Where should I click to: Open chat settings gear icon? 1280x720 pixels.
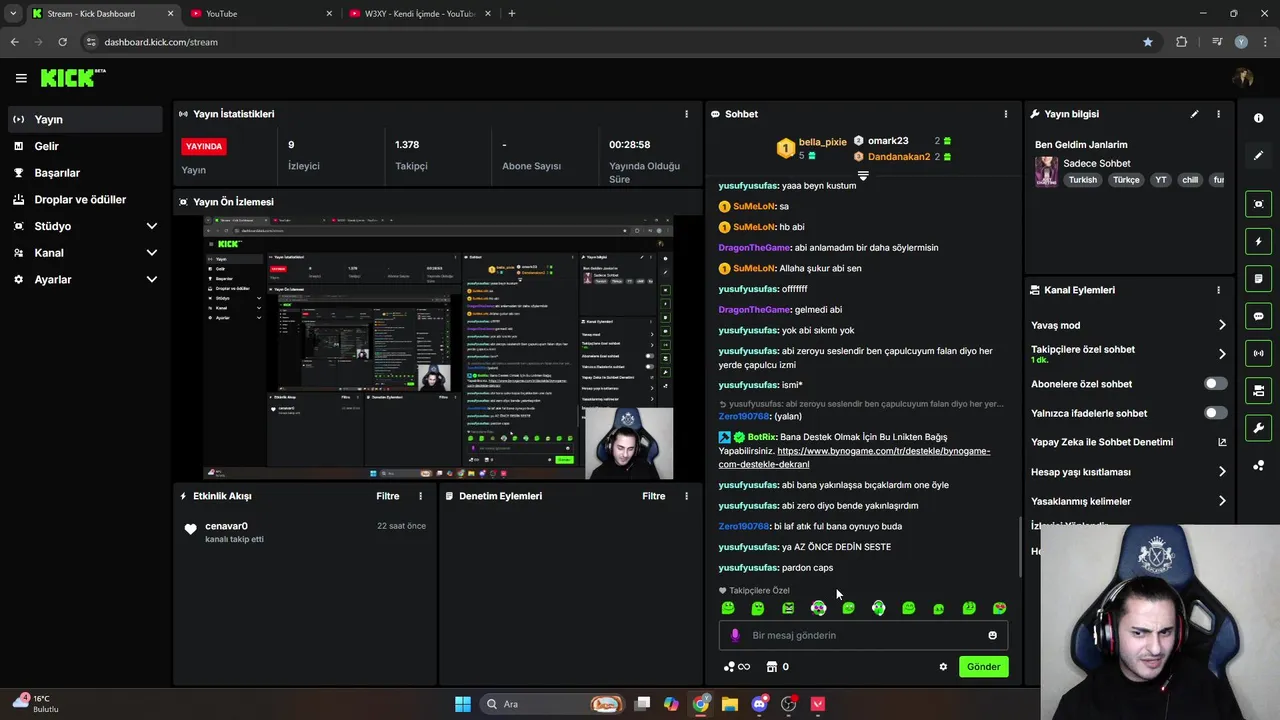943,667
